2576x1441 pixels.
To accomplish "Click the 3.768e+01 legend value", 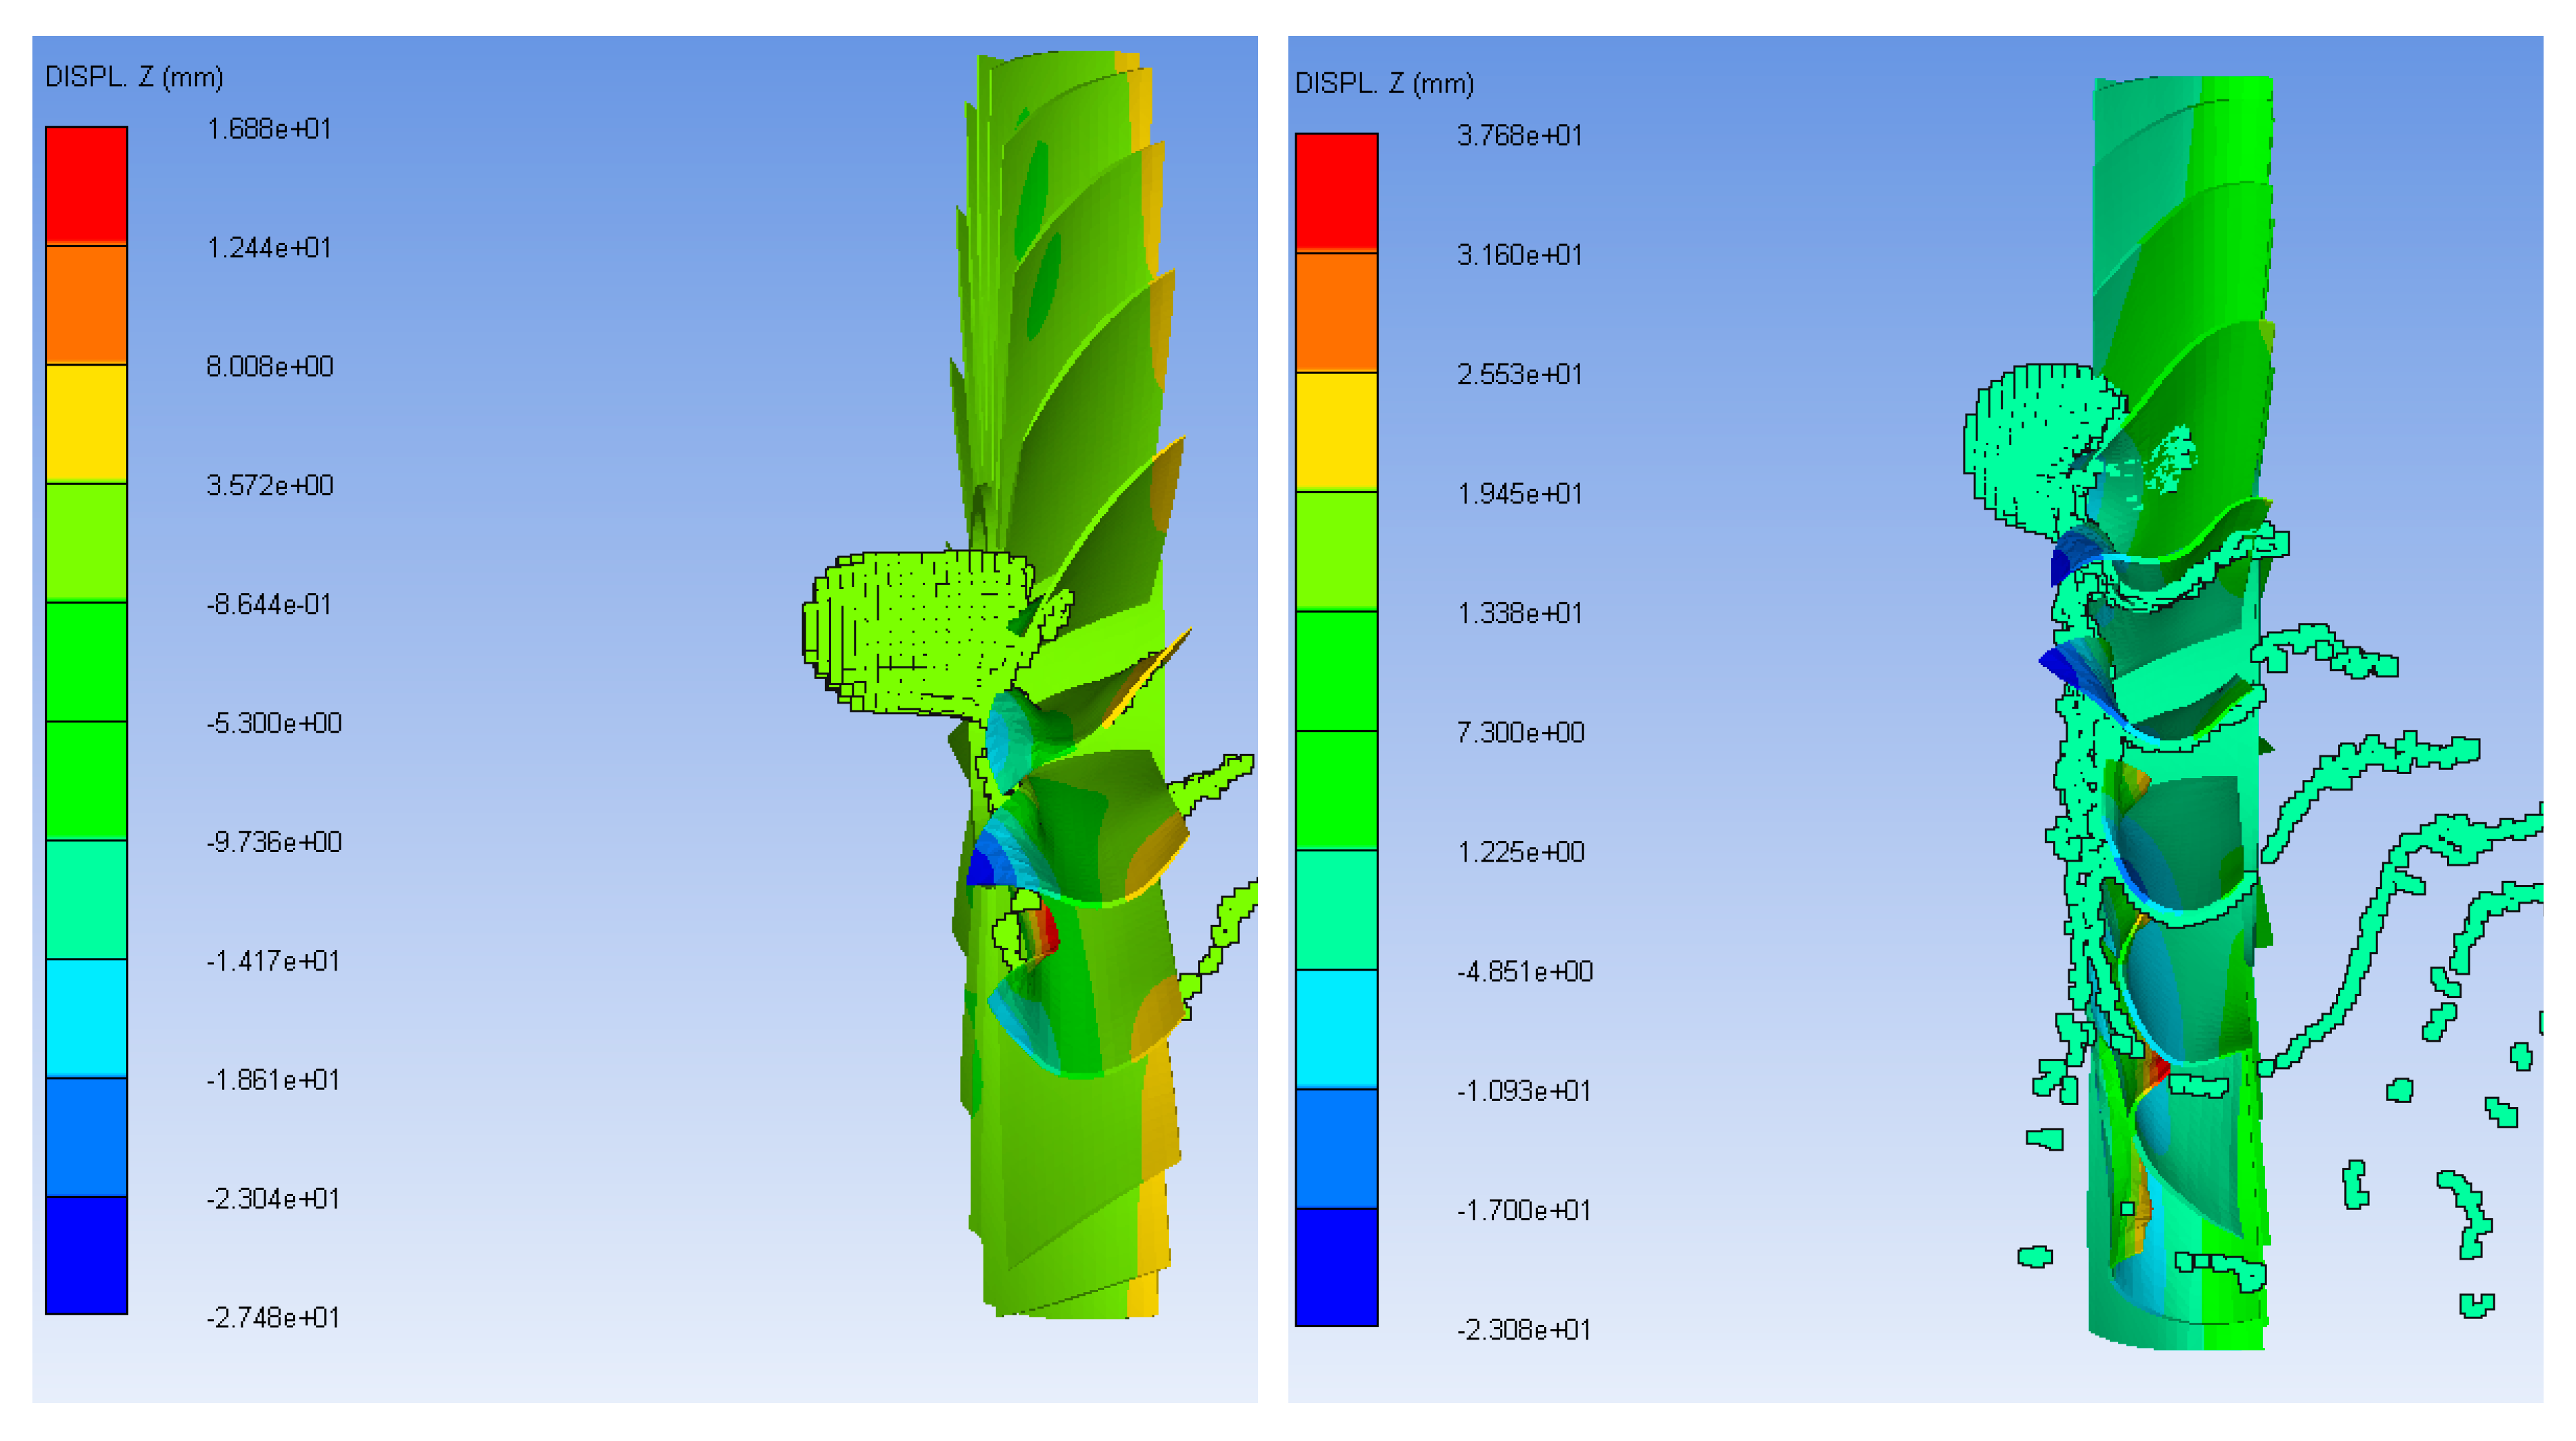I will [x=1519, y=135].
